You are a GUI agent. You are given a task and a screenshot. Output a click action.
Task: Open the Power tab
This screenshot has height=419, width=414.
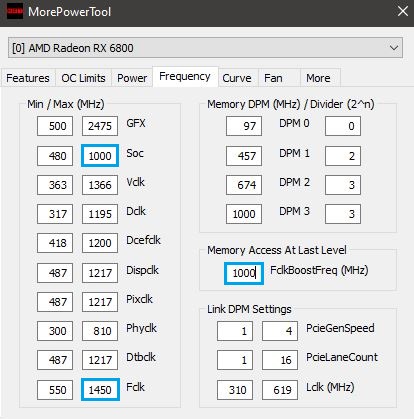point(132,78)
